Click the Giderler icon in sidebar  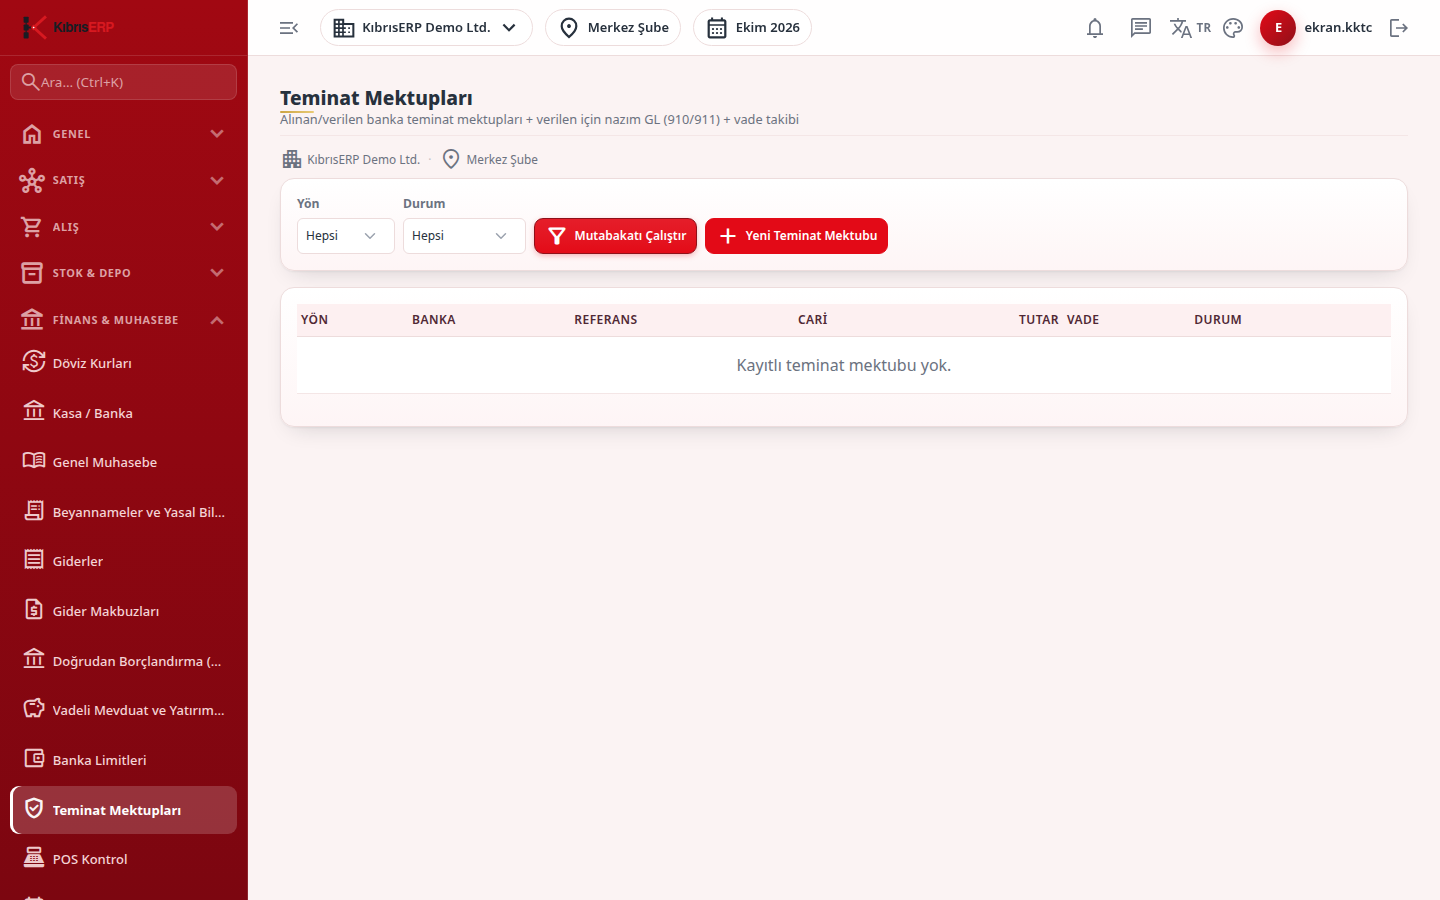click(34, 560)
